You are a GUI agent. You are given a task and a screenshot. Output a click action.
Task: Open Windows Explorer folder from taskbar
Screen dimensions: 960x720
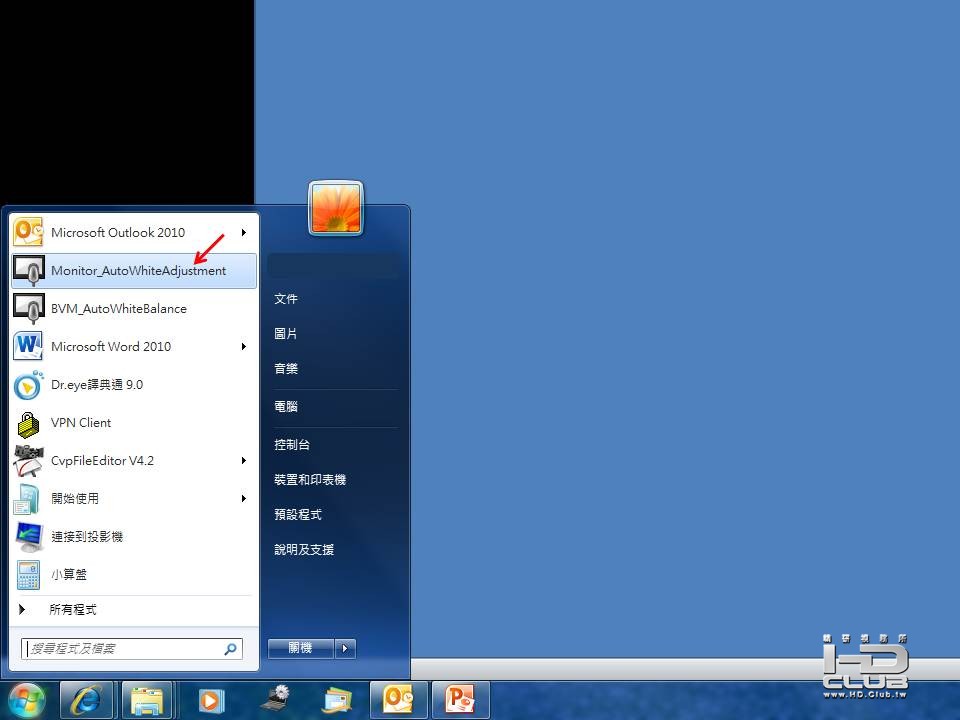click(x=147, y=700)
